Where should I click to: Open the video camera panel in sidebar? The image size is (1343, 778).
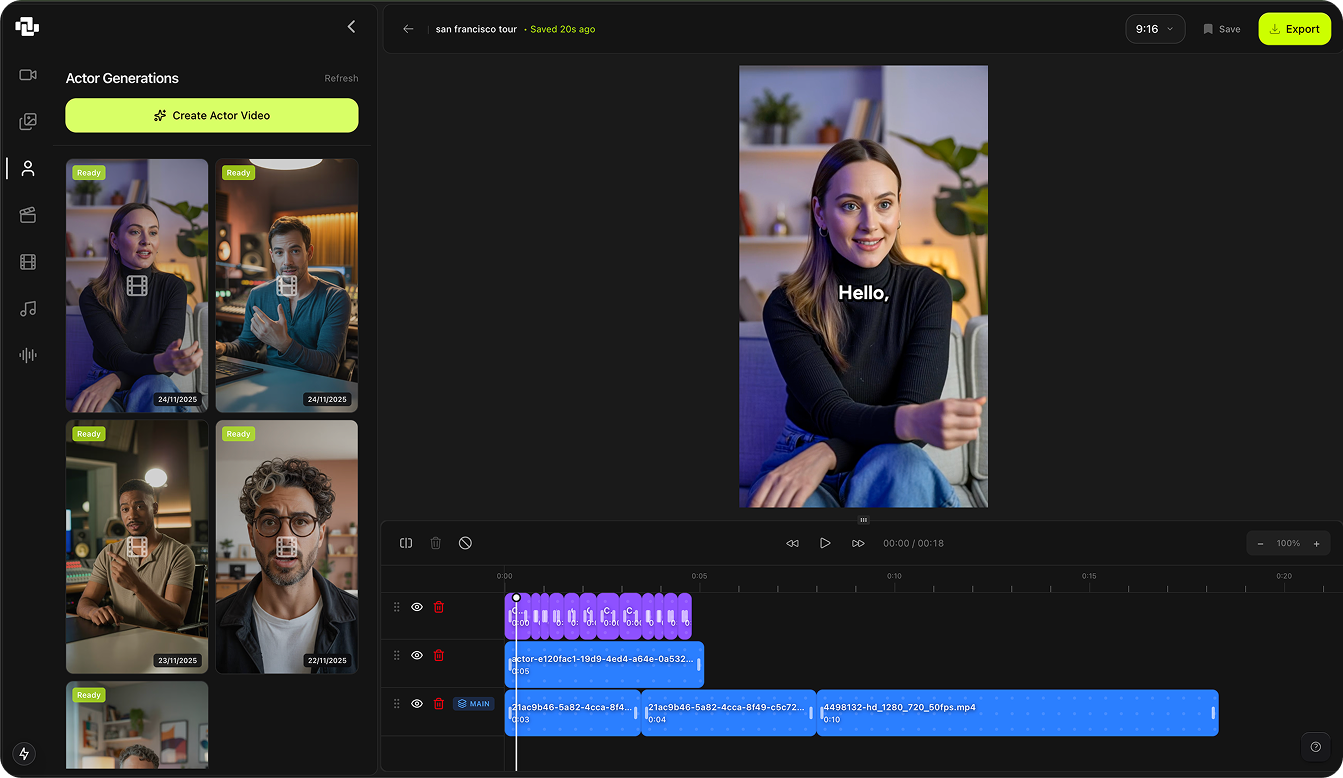pos(28,75)
